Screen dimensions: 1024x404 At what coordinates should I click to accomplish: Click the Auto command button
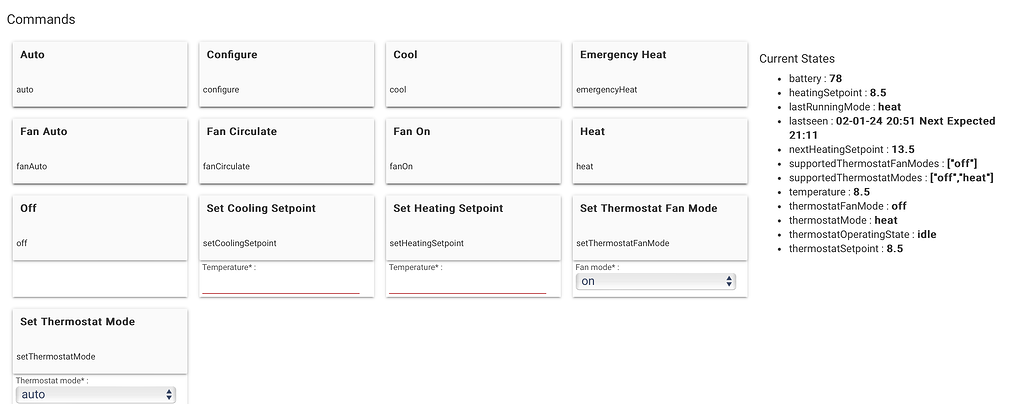99,72
